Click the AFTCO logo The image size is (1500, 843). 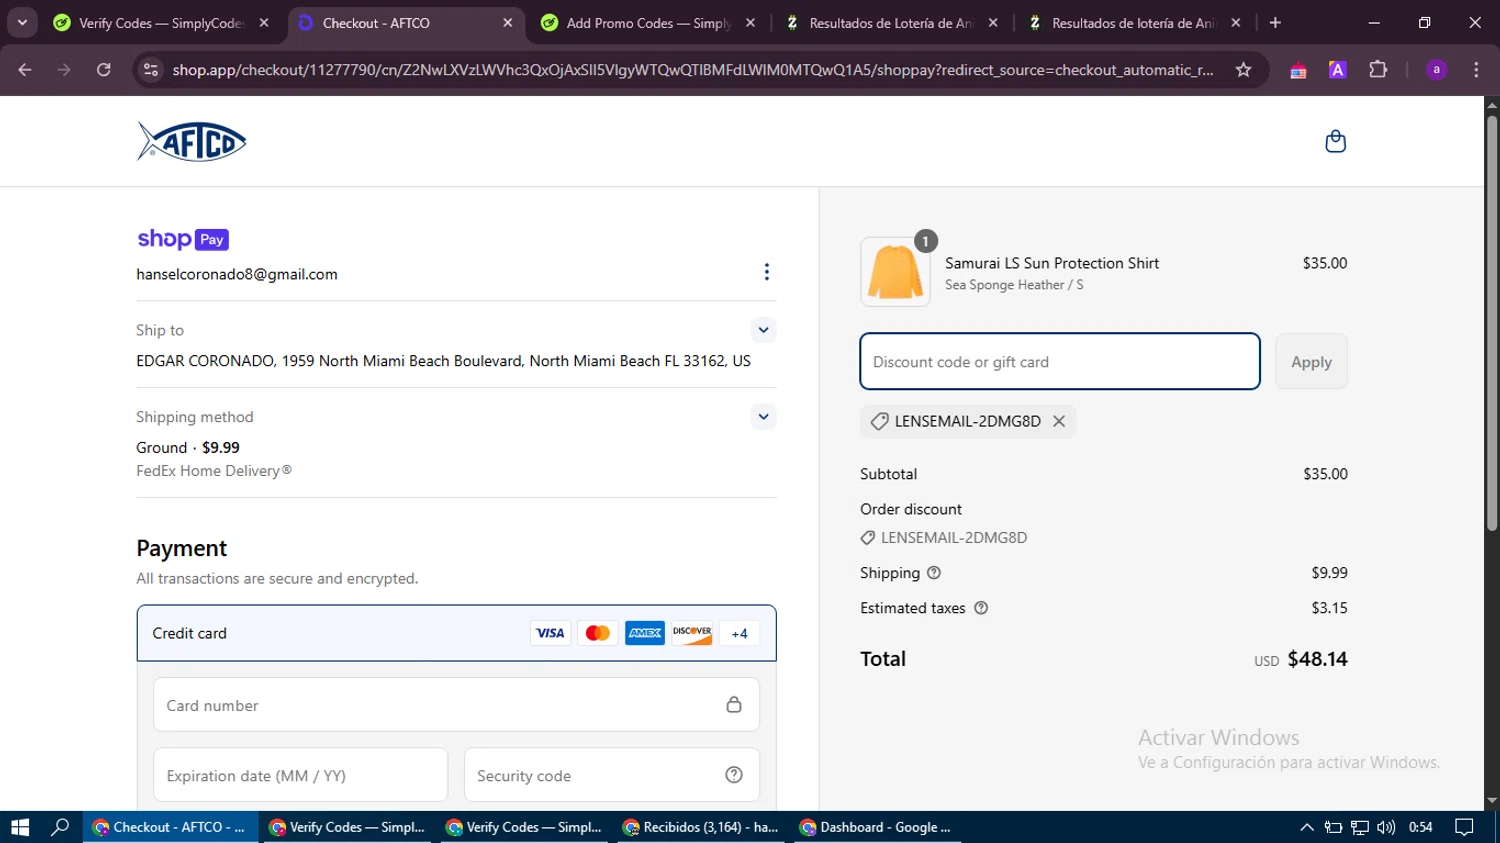coord(192,142)
